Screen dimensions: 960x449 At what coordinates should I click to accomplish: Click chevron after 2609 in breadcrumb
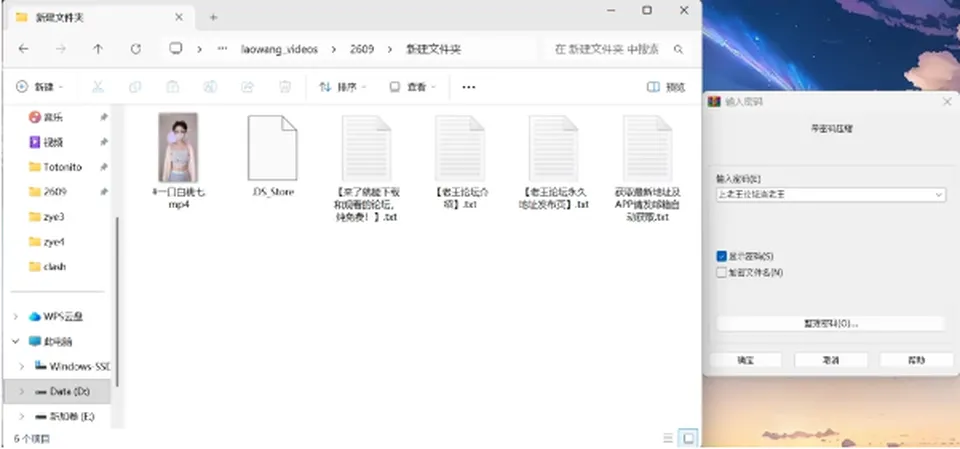click(389, 50)
